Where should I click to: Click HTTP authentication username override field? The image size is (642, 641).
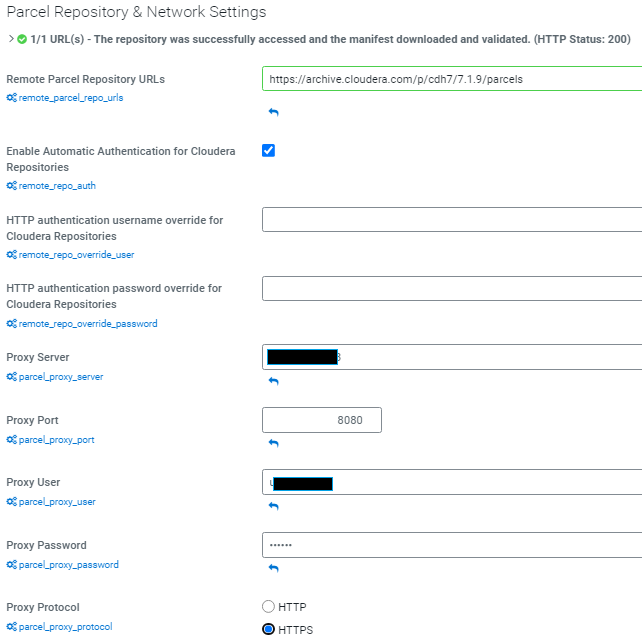(x=452, y=220)
